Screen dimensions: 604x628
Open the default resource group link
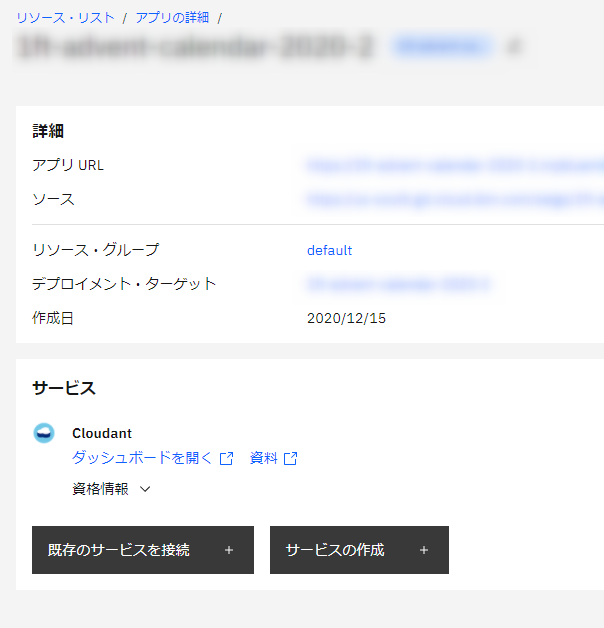point(329,251)
